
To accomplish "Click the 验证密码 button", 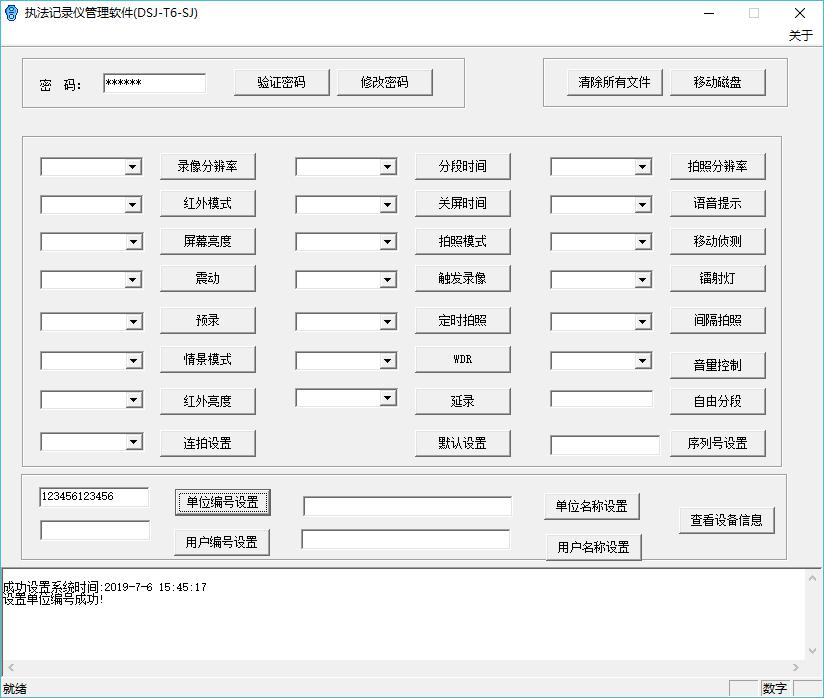I will (x=281, y=82).
